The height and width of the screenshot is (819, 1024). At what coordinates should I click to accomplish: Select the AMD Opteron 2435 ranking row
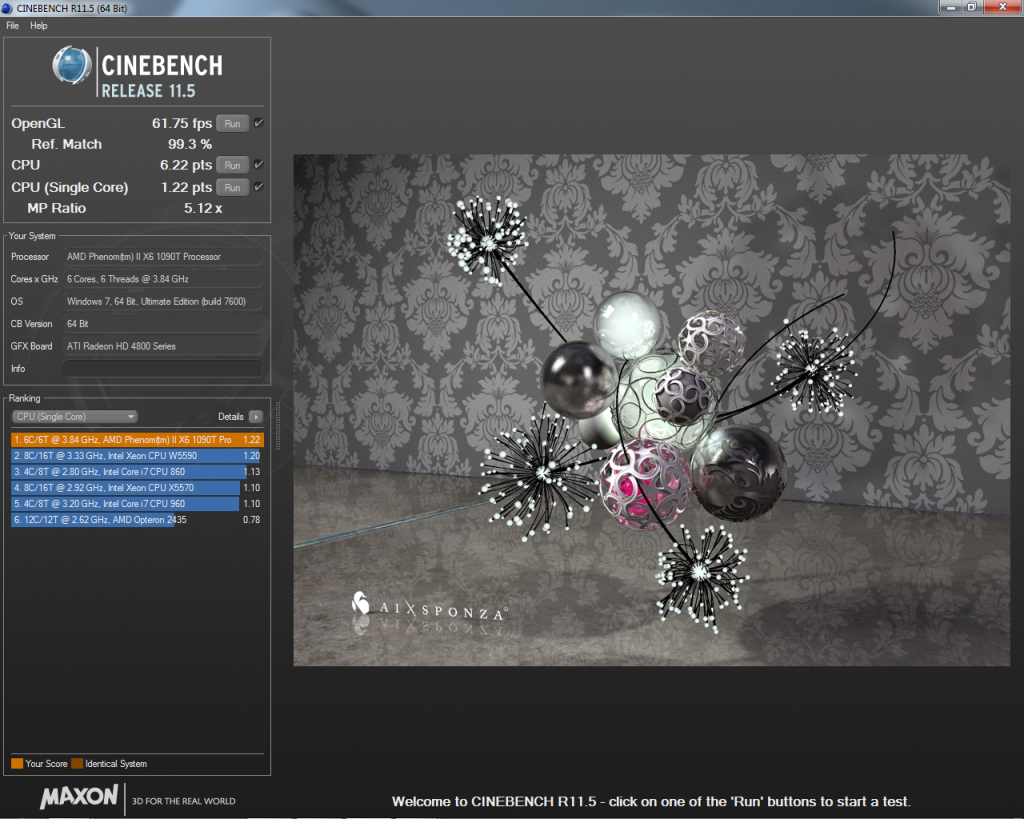click(x=137, y=520)
